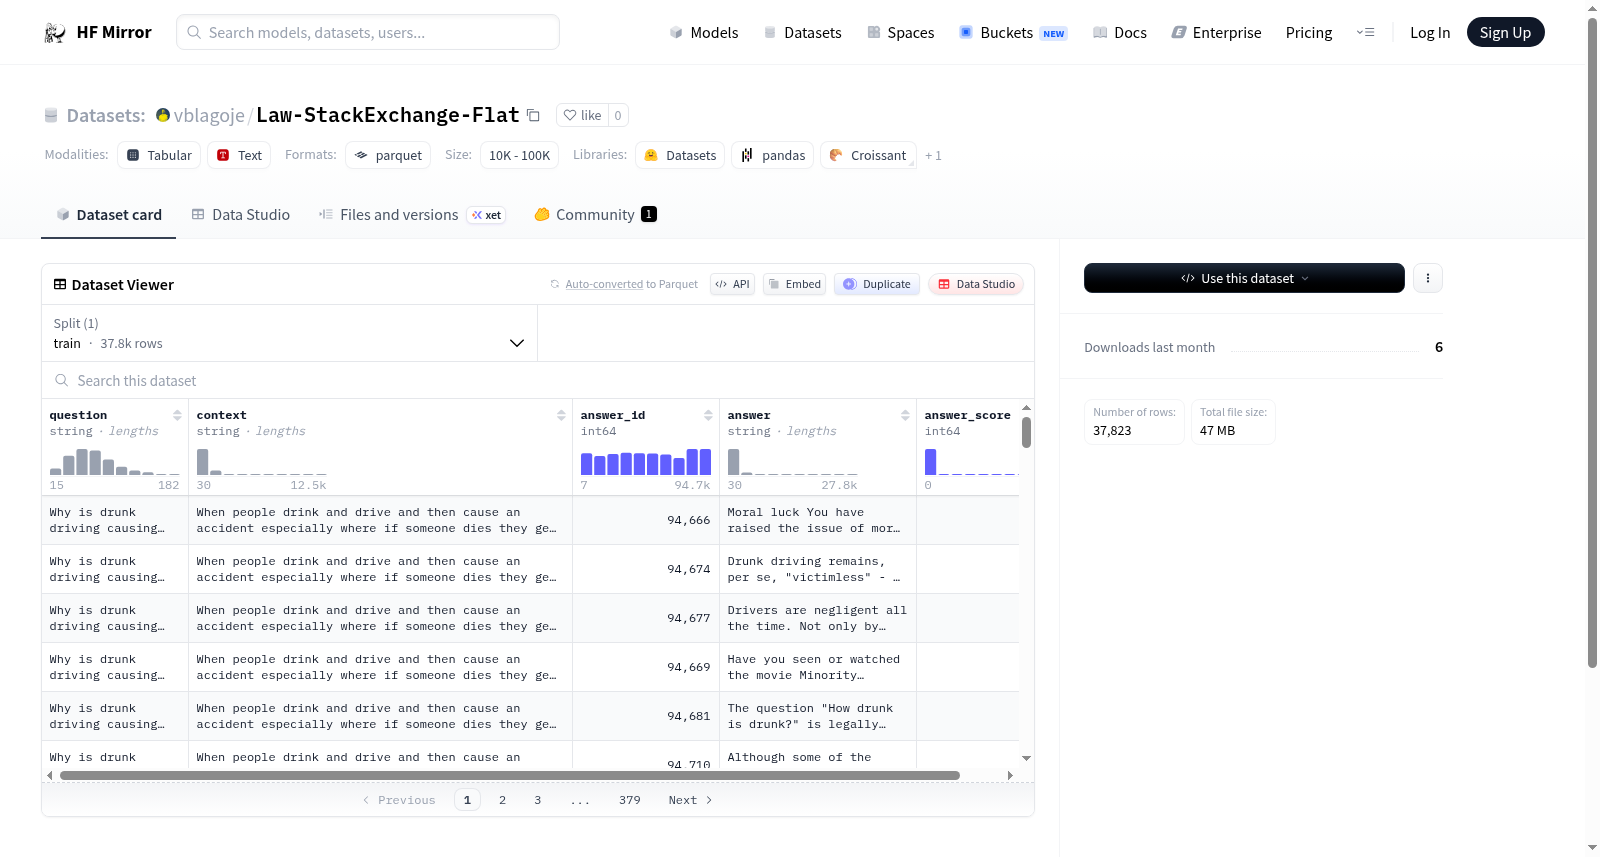Like the Law-StackExchange-Flat dataset
The height and width of the screenshot is (857, 1600).
[582, 115]
